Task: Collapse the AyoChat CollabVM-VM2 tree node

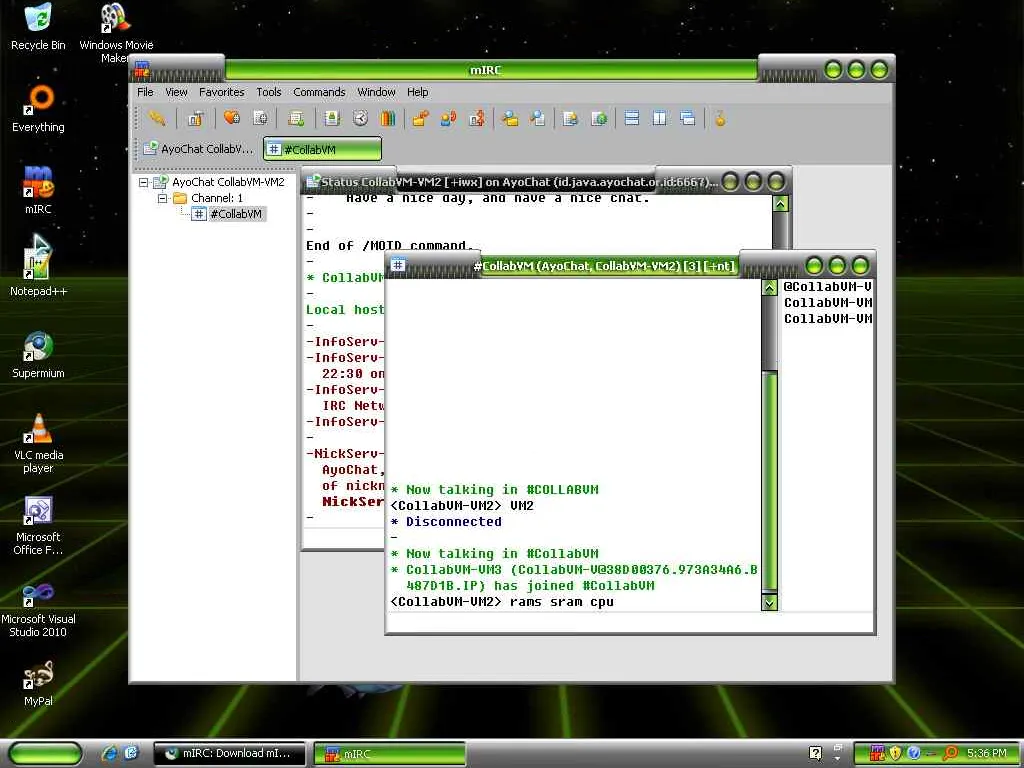Action: point(143,182)
